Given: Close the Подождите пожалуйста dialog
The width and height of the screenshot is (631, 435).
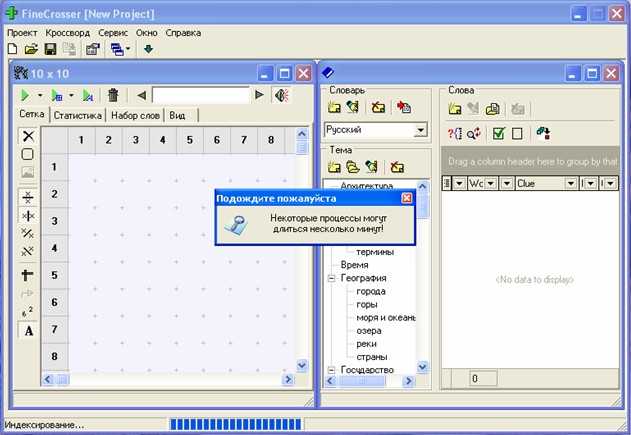Looking at the screenshot, I should point(407,198).
